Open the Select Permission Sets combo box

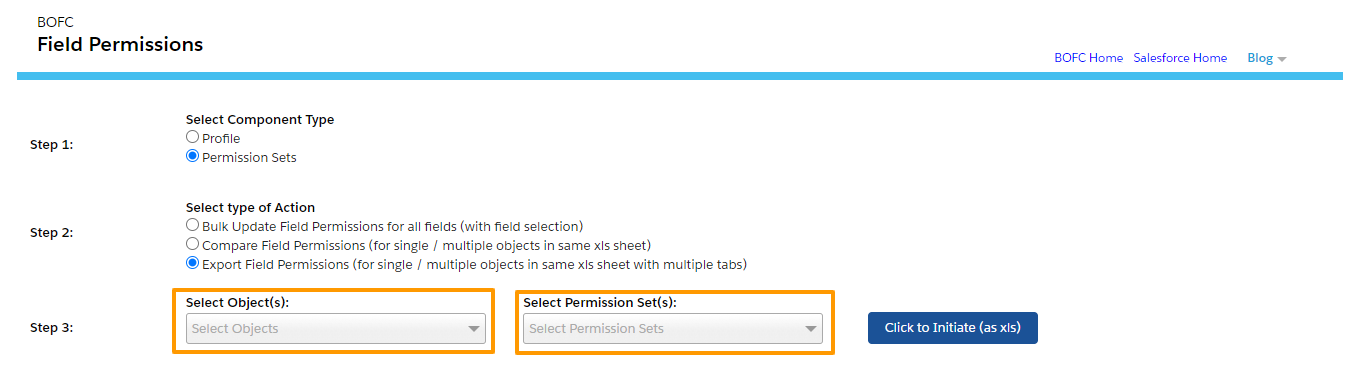tap(673, 329)
